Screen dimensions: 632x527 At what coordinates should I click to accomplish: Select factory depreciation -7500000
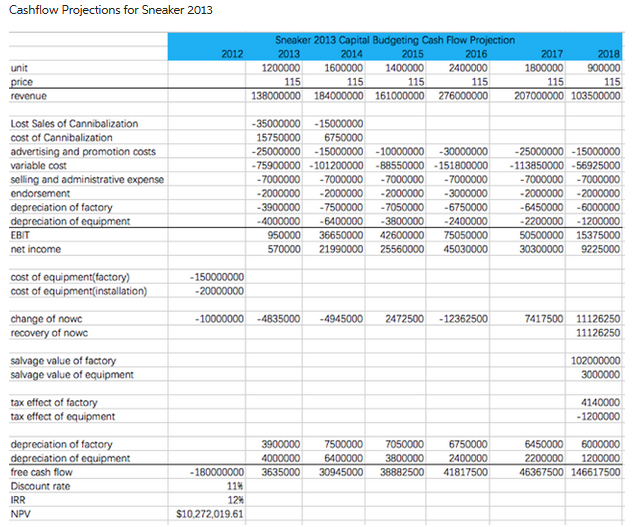(x=341, y=207)
